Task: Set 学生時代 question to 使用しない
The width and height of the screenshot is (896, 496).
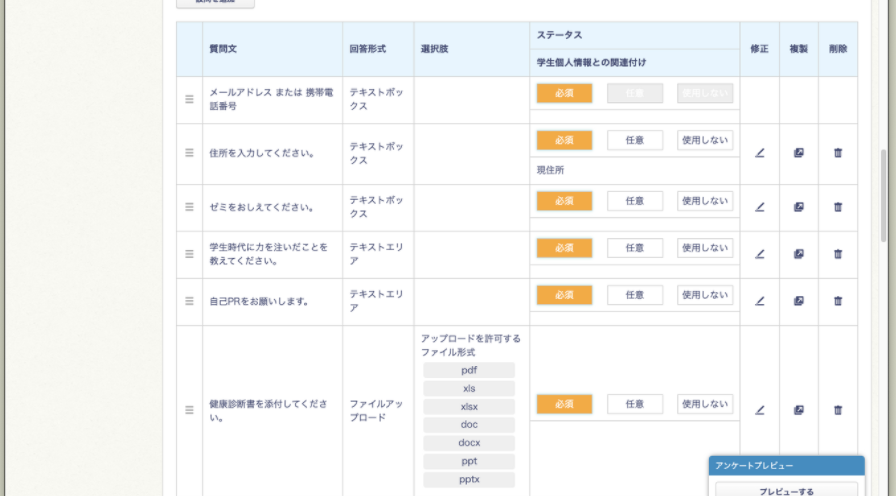Action: click(x=704, y=248)
